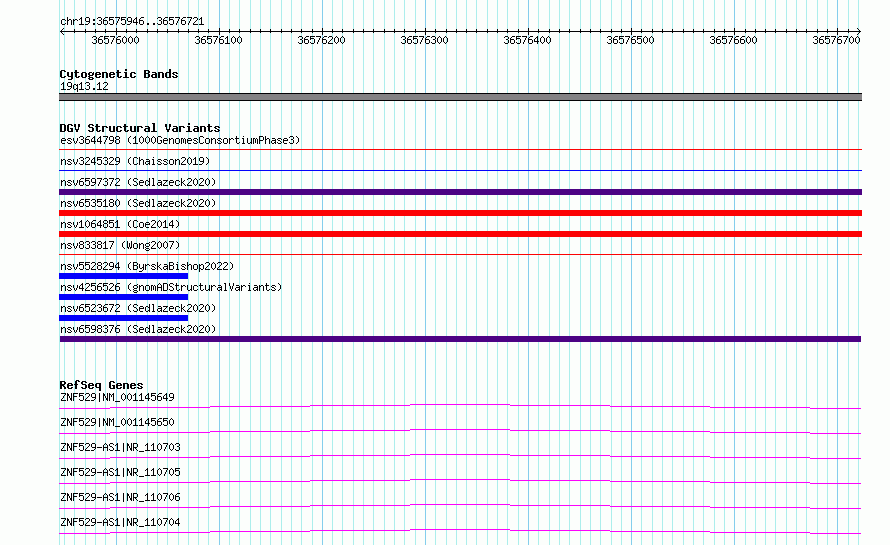This screenshot has width=890, height=545.
Task: Select the Cytogenetic Bands track title
Action: 119,74
